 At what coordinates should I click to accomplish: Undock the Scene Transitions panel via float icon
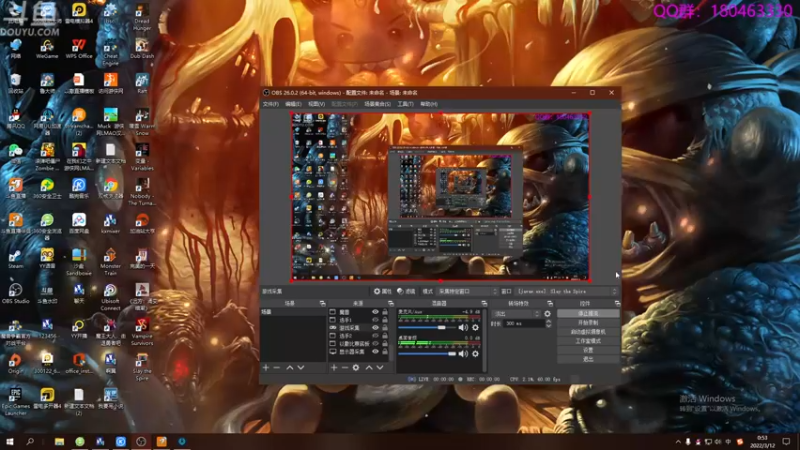tap(549, 304)
